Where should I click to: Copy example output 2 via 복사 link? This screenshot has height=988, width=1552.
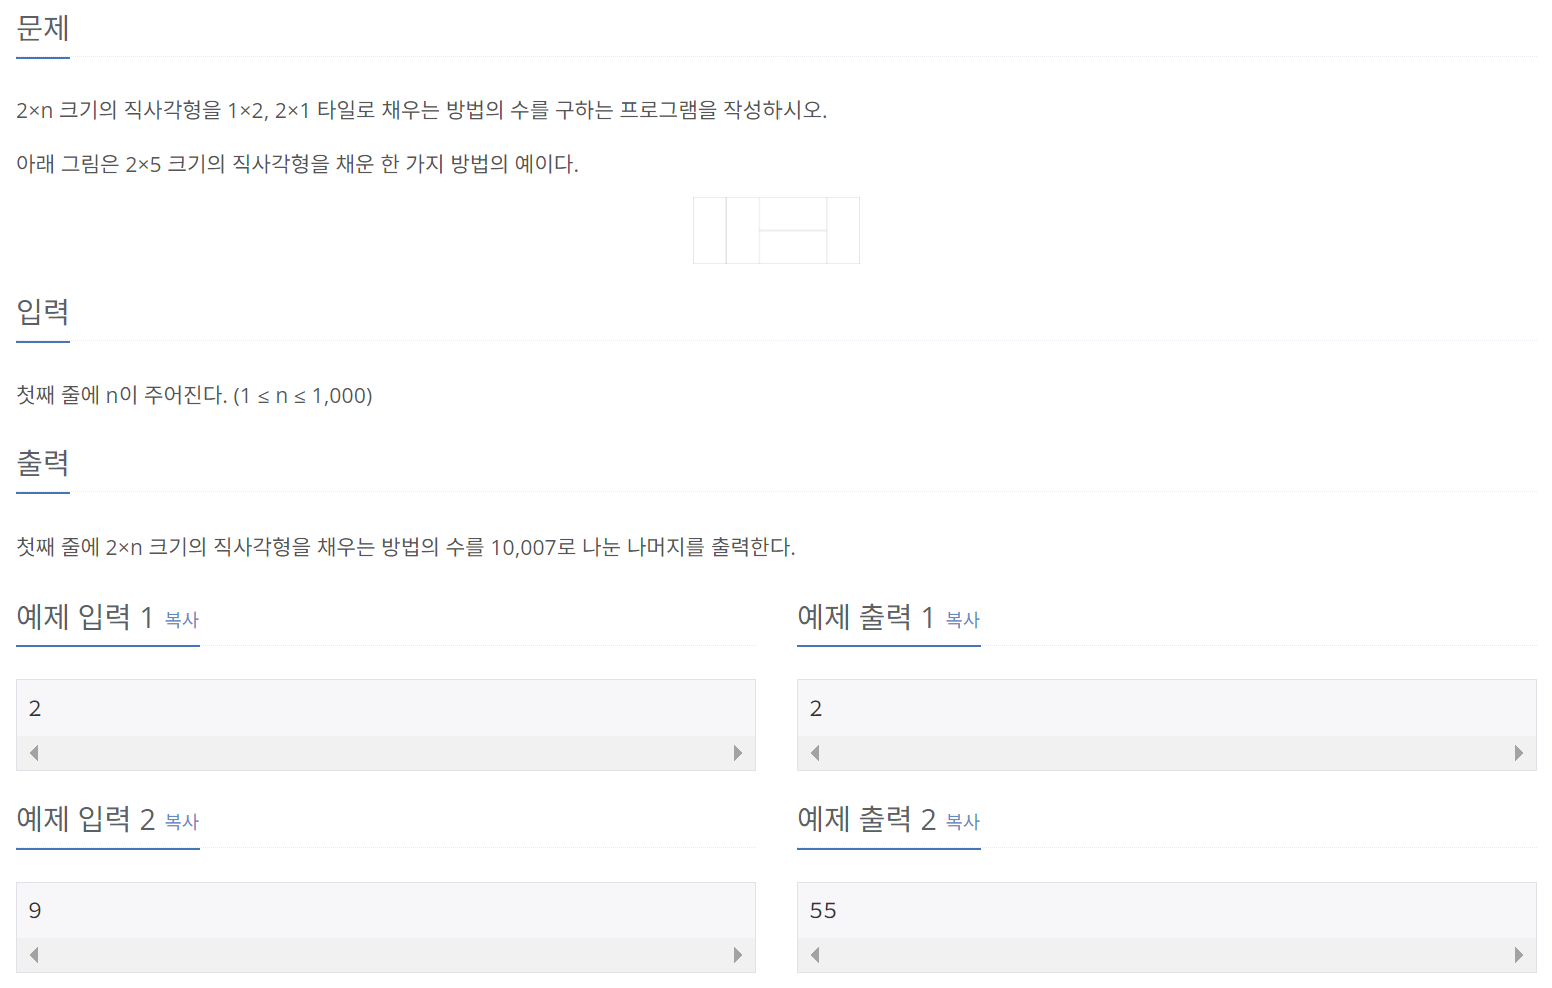point(963,822)
